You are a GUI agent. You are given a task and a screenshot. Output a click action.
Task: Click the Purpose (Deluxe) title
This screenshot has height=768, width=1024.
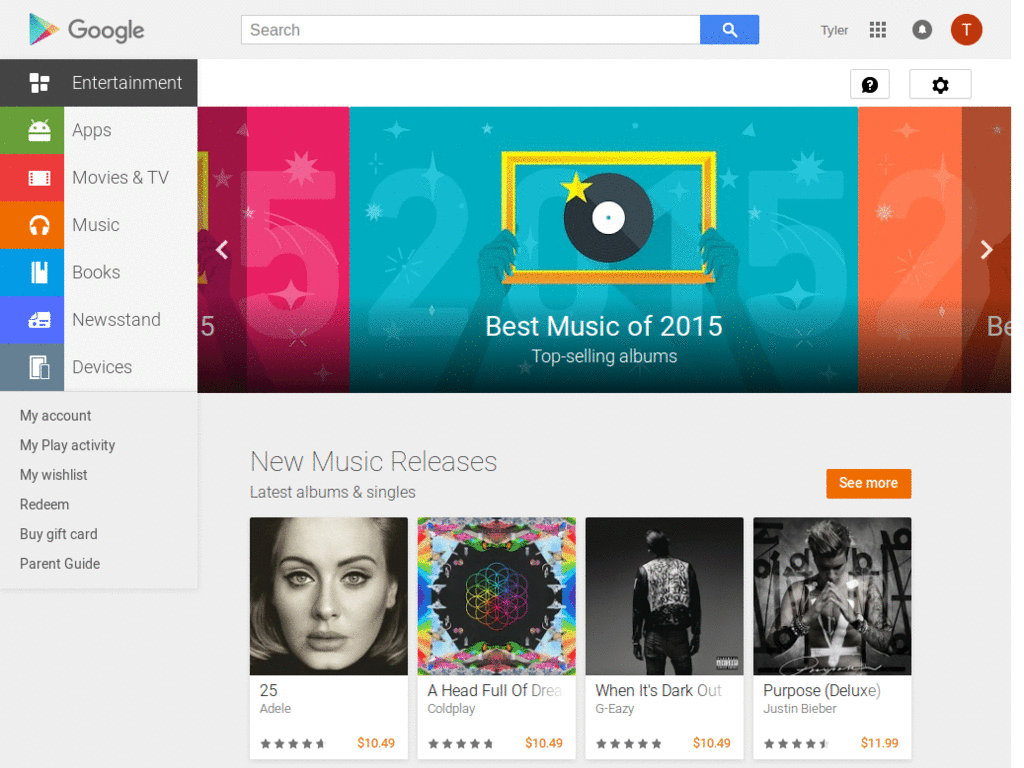pyautogui.click(x=822, y=690)
